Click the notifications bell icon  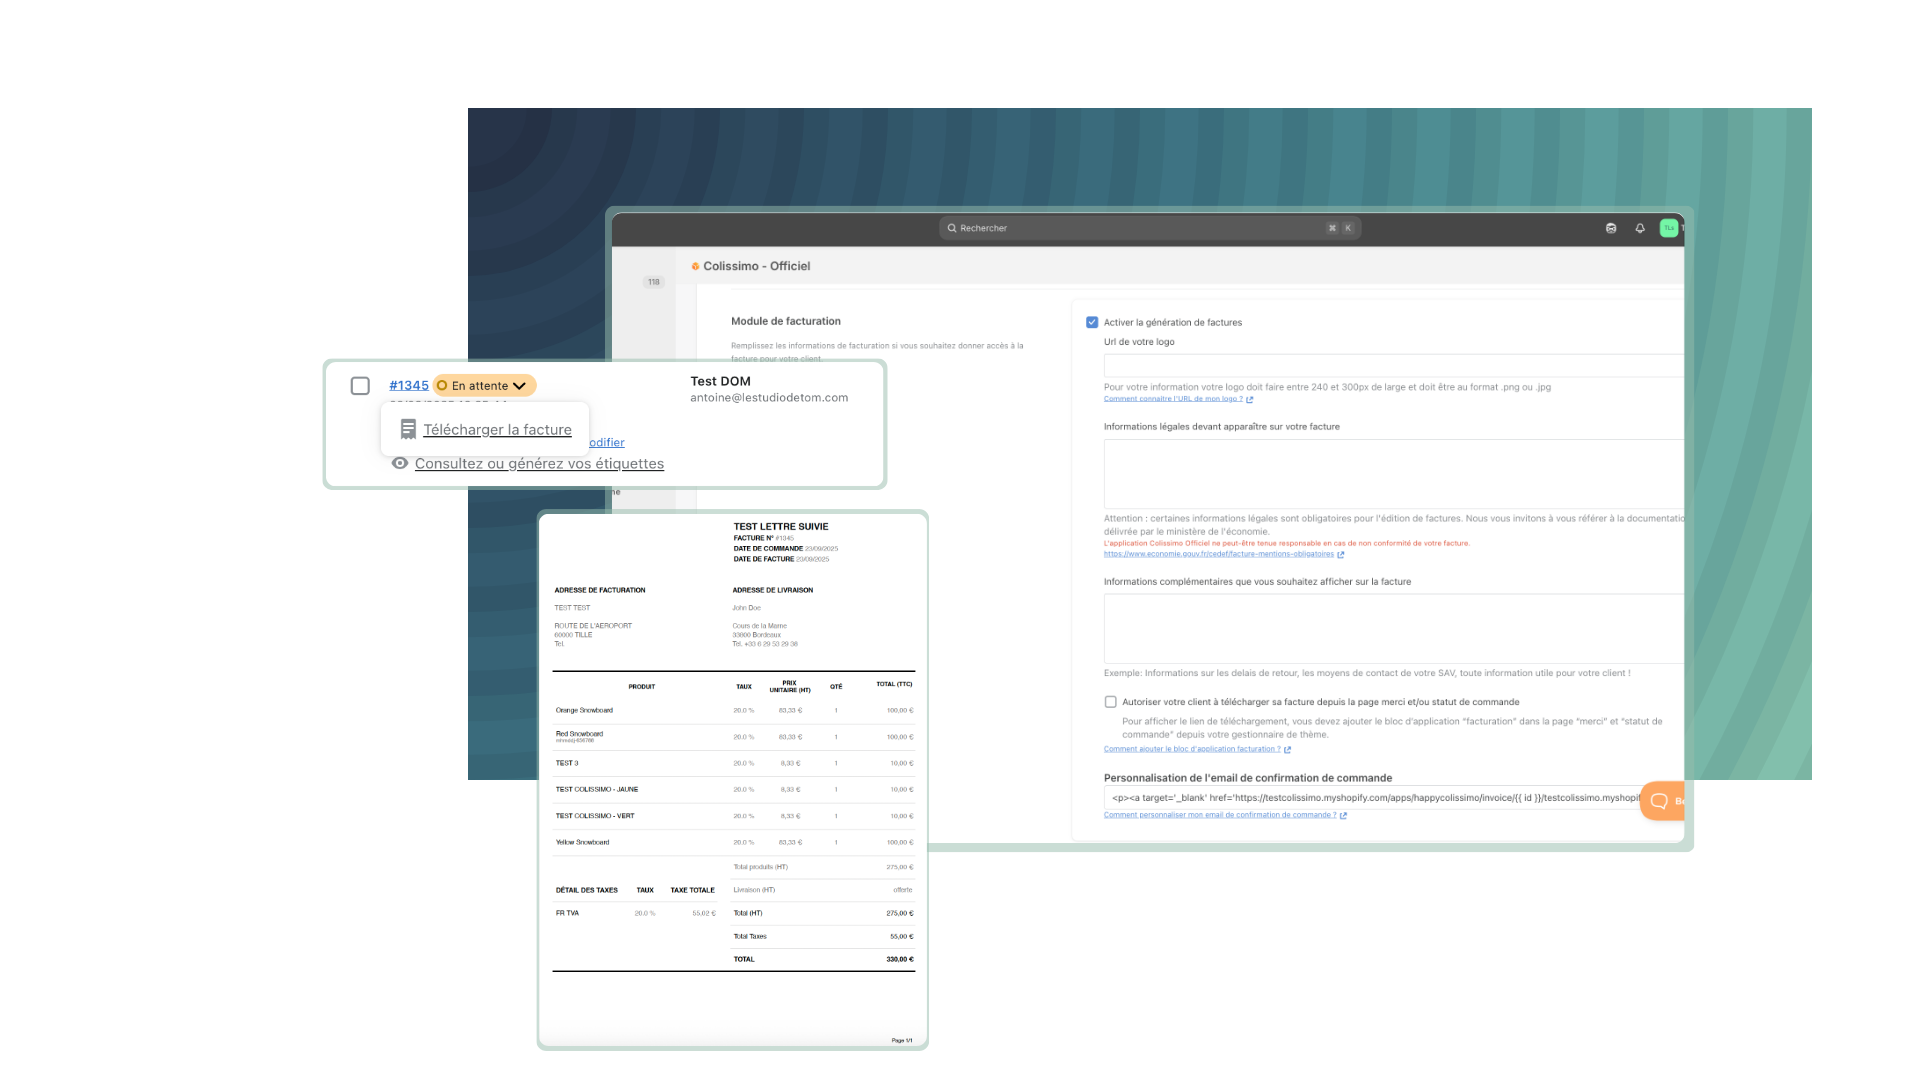coord(1640,228)
